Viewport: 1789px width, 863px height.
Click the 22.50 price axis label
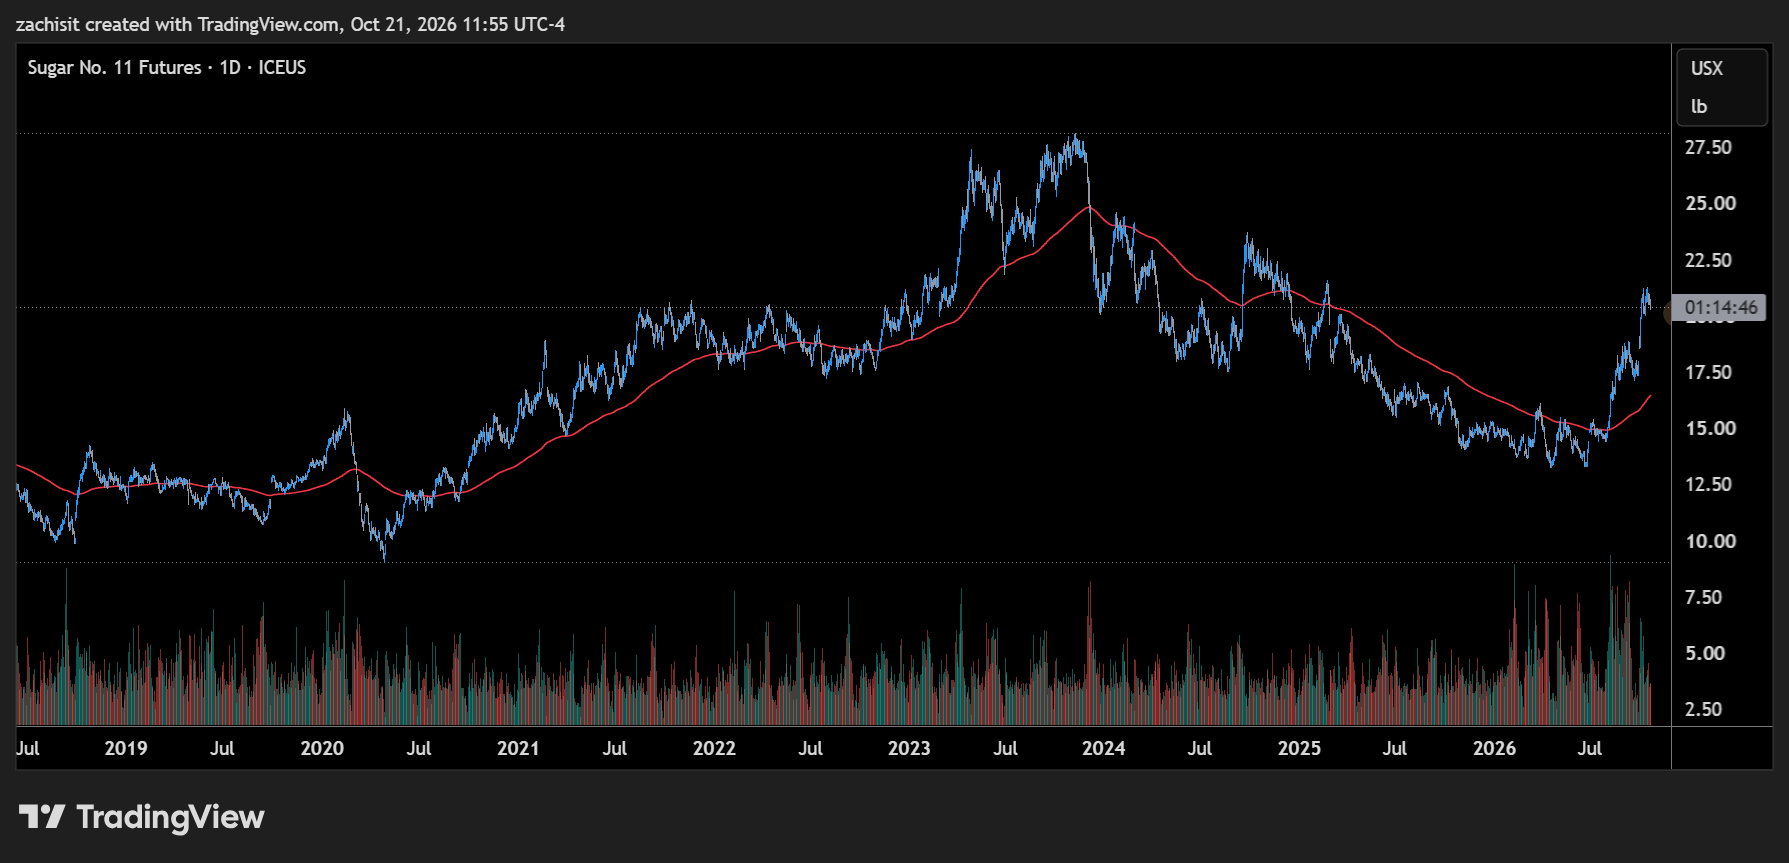1708,260
